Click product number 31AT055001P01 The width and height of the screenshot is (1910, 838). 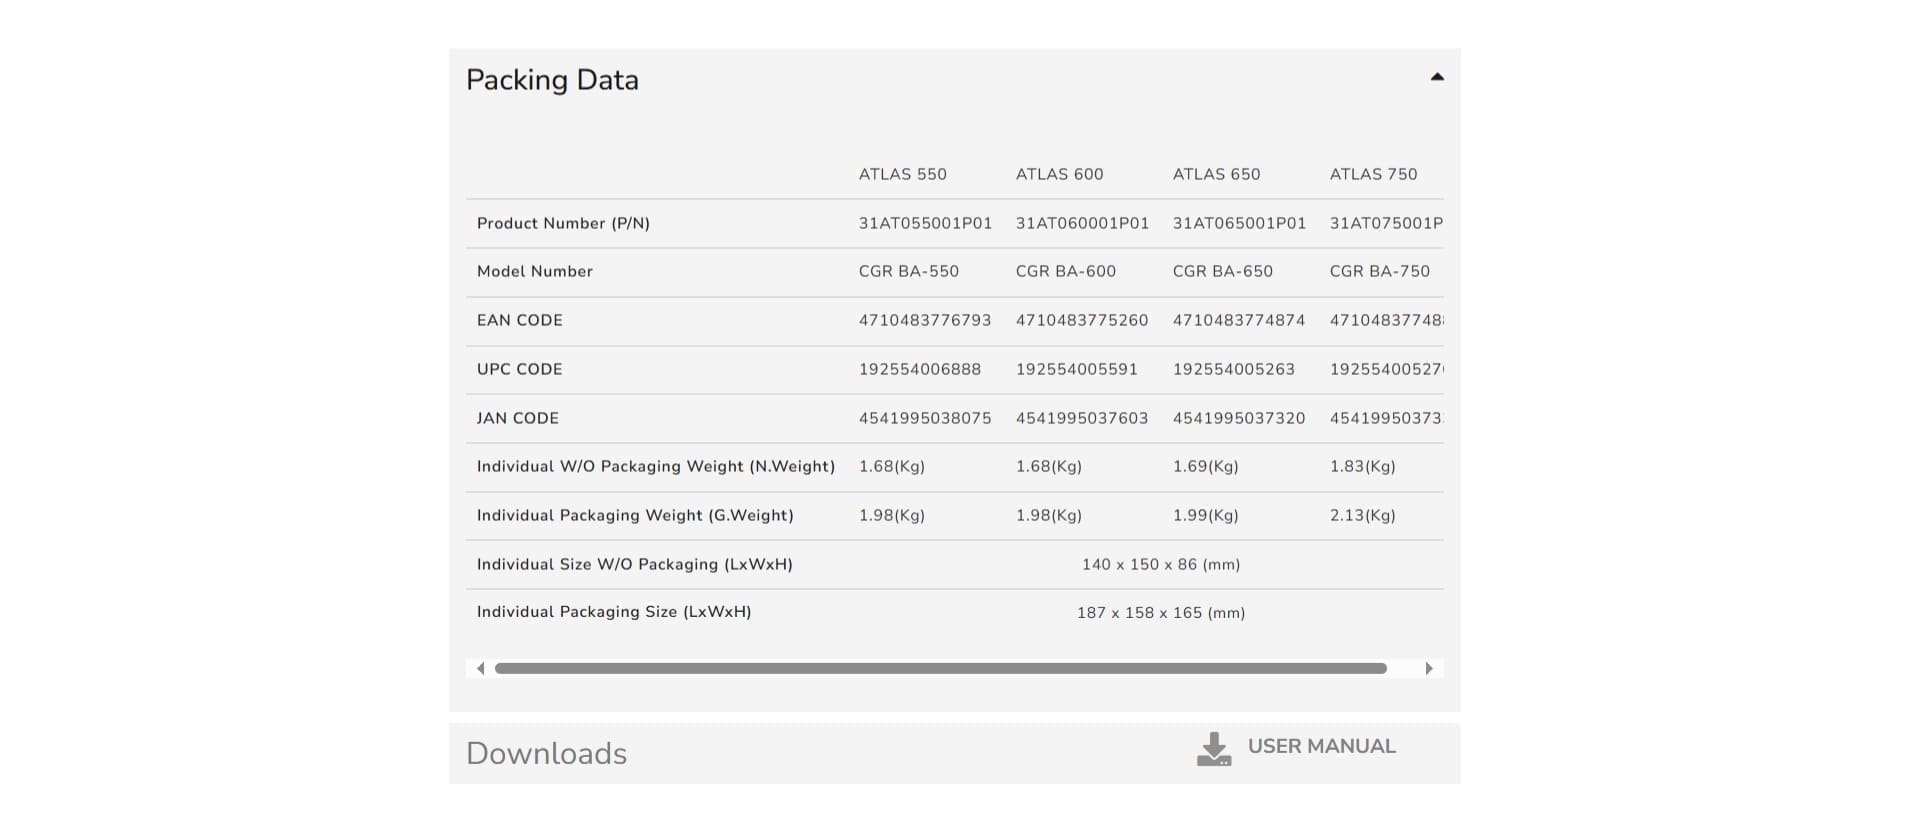pyautogui.click(x=925, y=223)
